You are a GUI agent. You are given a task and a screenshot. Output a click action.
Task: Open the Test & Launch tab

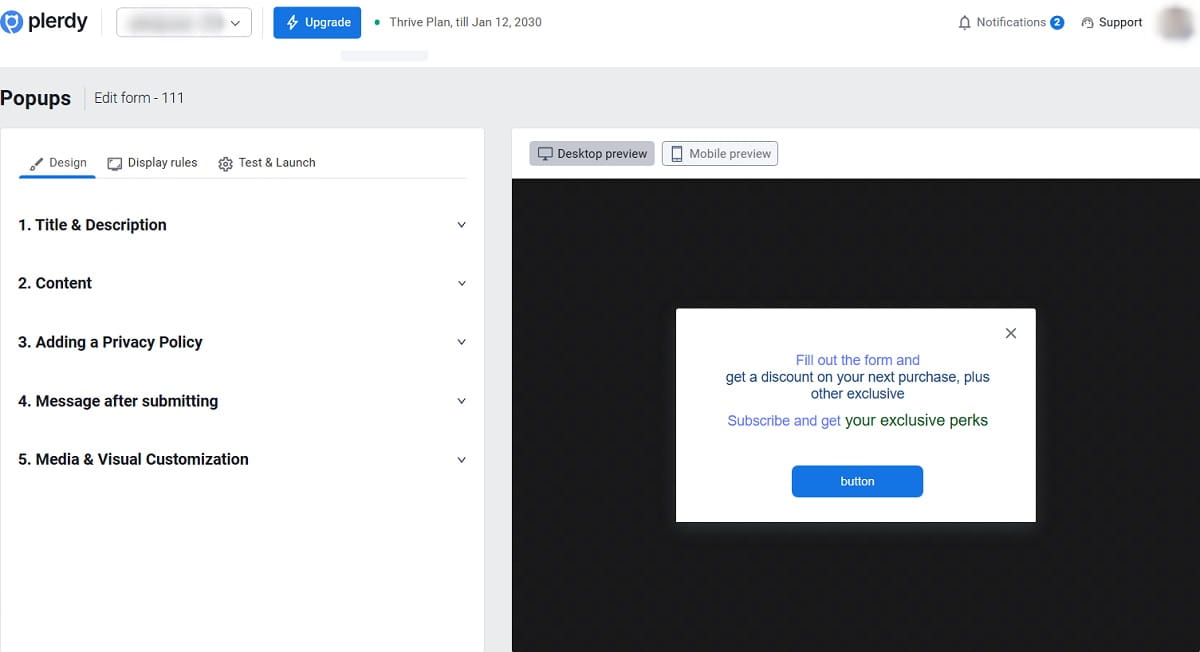277,162
